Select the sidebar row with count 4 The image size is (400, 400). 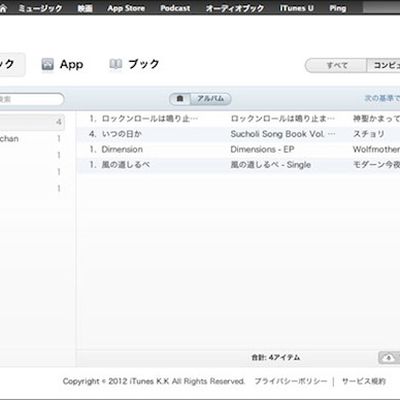32,122
